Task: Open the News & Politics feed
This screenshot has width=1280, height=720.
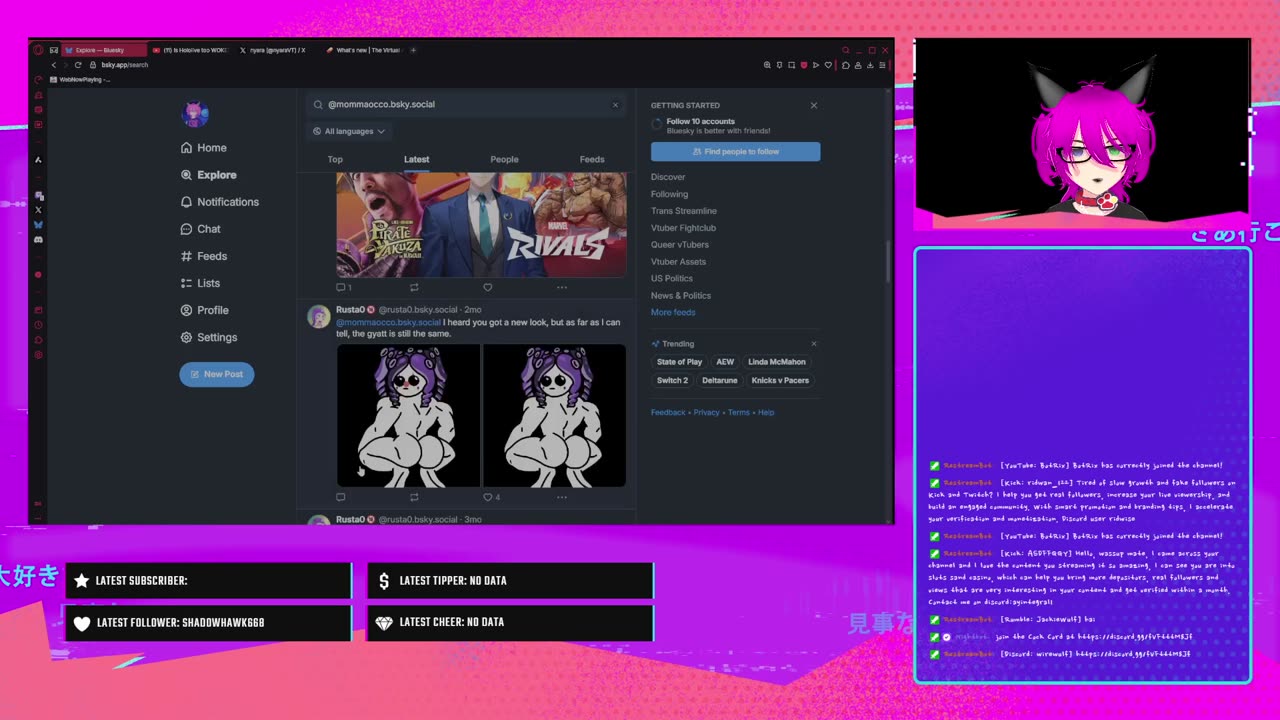Action: (681, 296)
